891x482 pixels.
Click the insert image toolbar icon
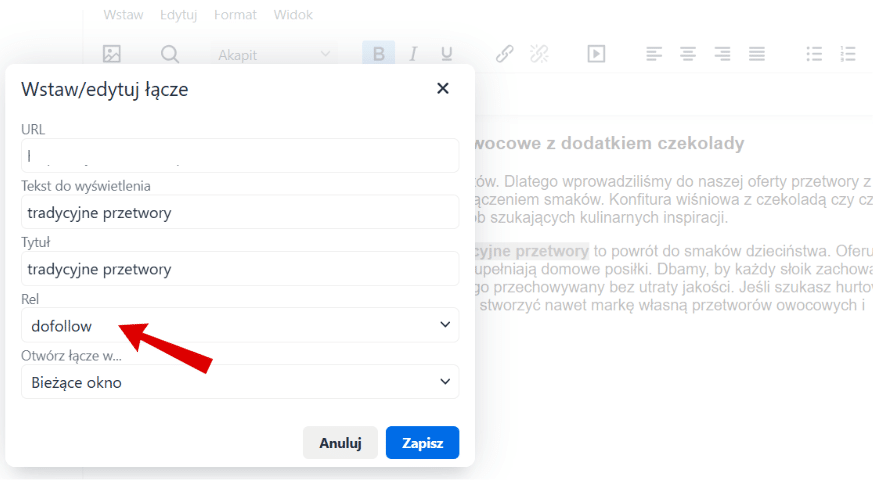112,54
